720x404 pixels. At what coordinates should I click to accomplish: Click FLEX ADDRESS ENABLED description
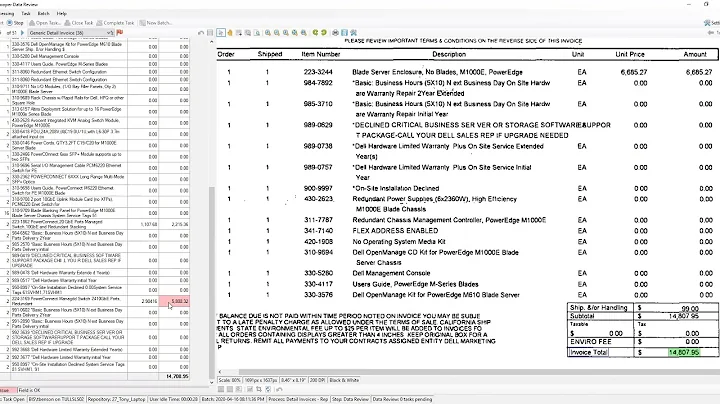tap(395, 231)
